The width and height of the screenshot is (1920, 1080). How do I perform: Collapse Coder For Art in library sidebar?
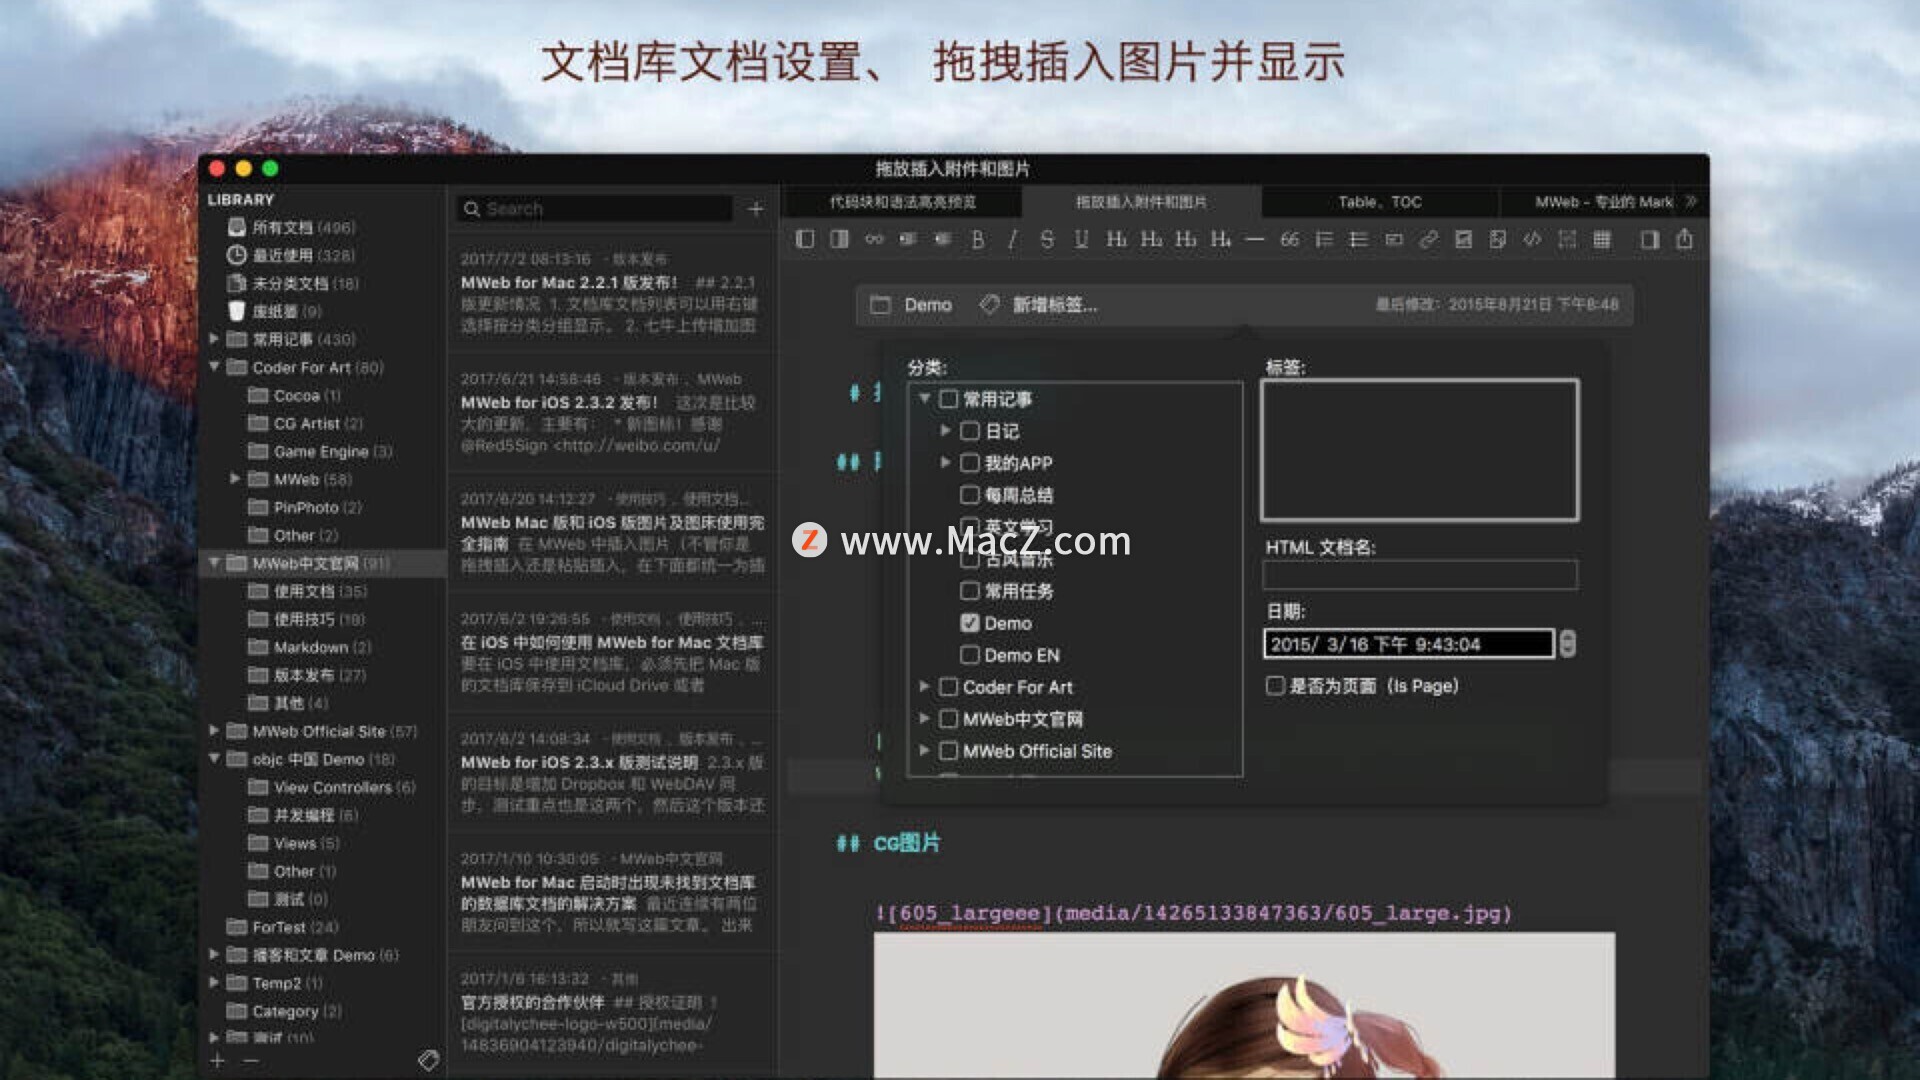pos(214,367)
